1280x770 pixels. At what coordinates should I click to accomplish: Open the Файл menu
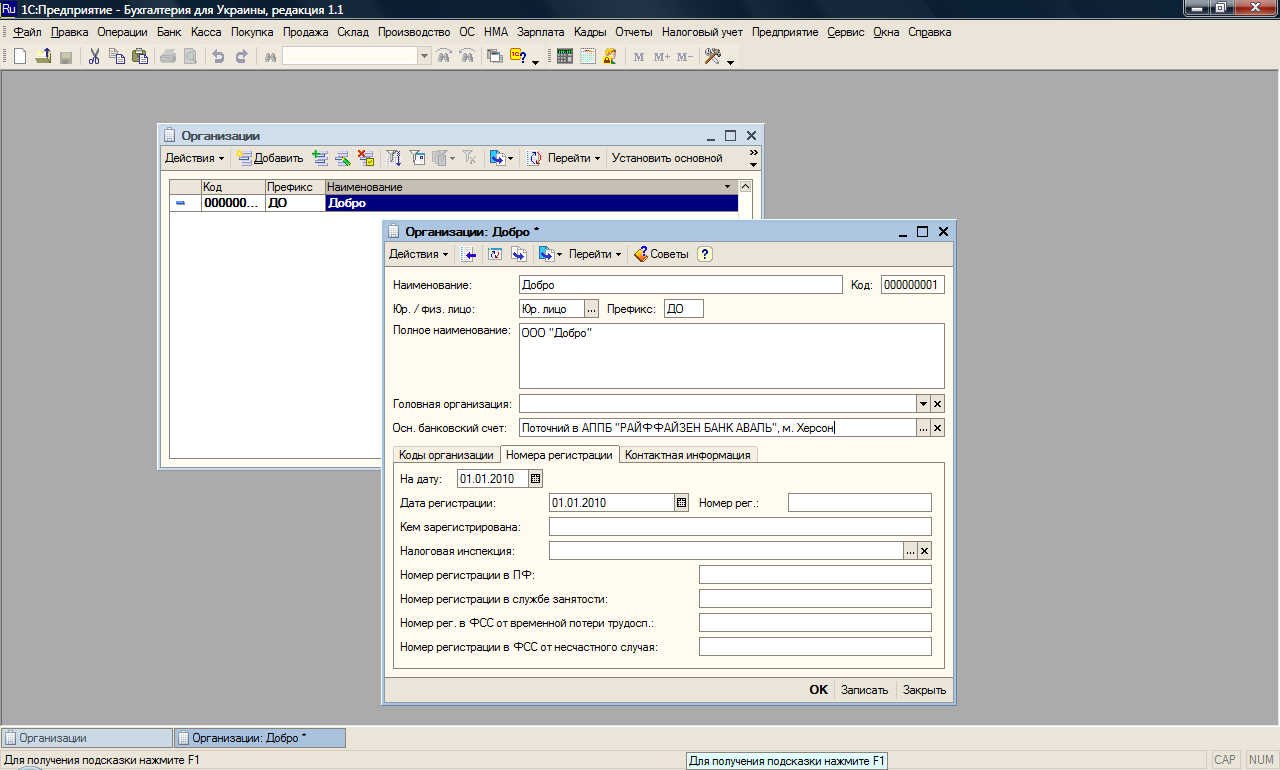(28, 32)
